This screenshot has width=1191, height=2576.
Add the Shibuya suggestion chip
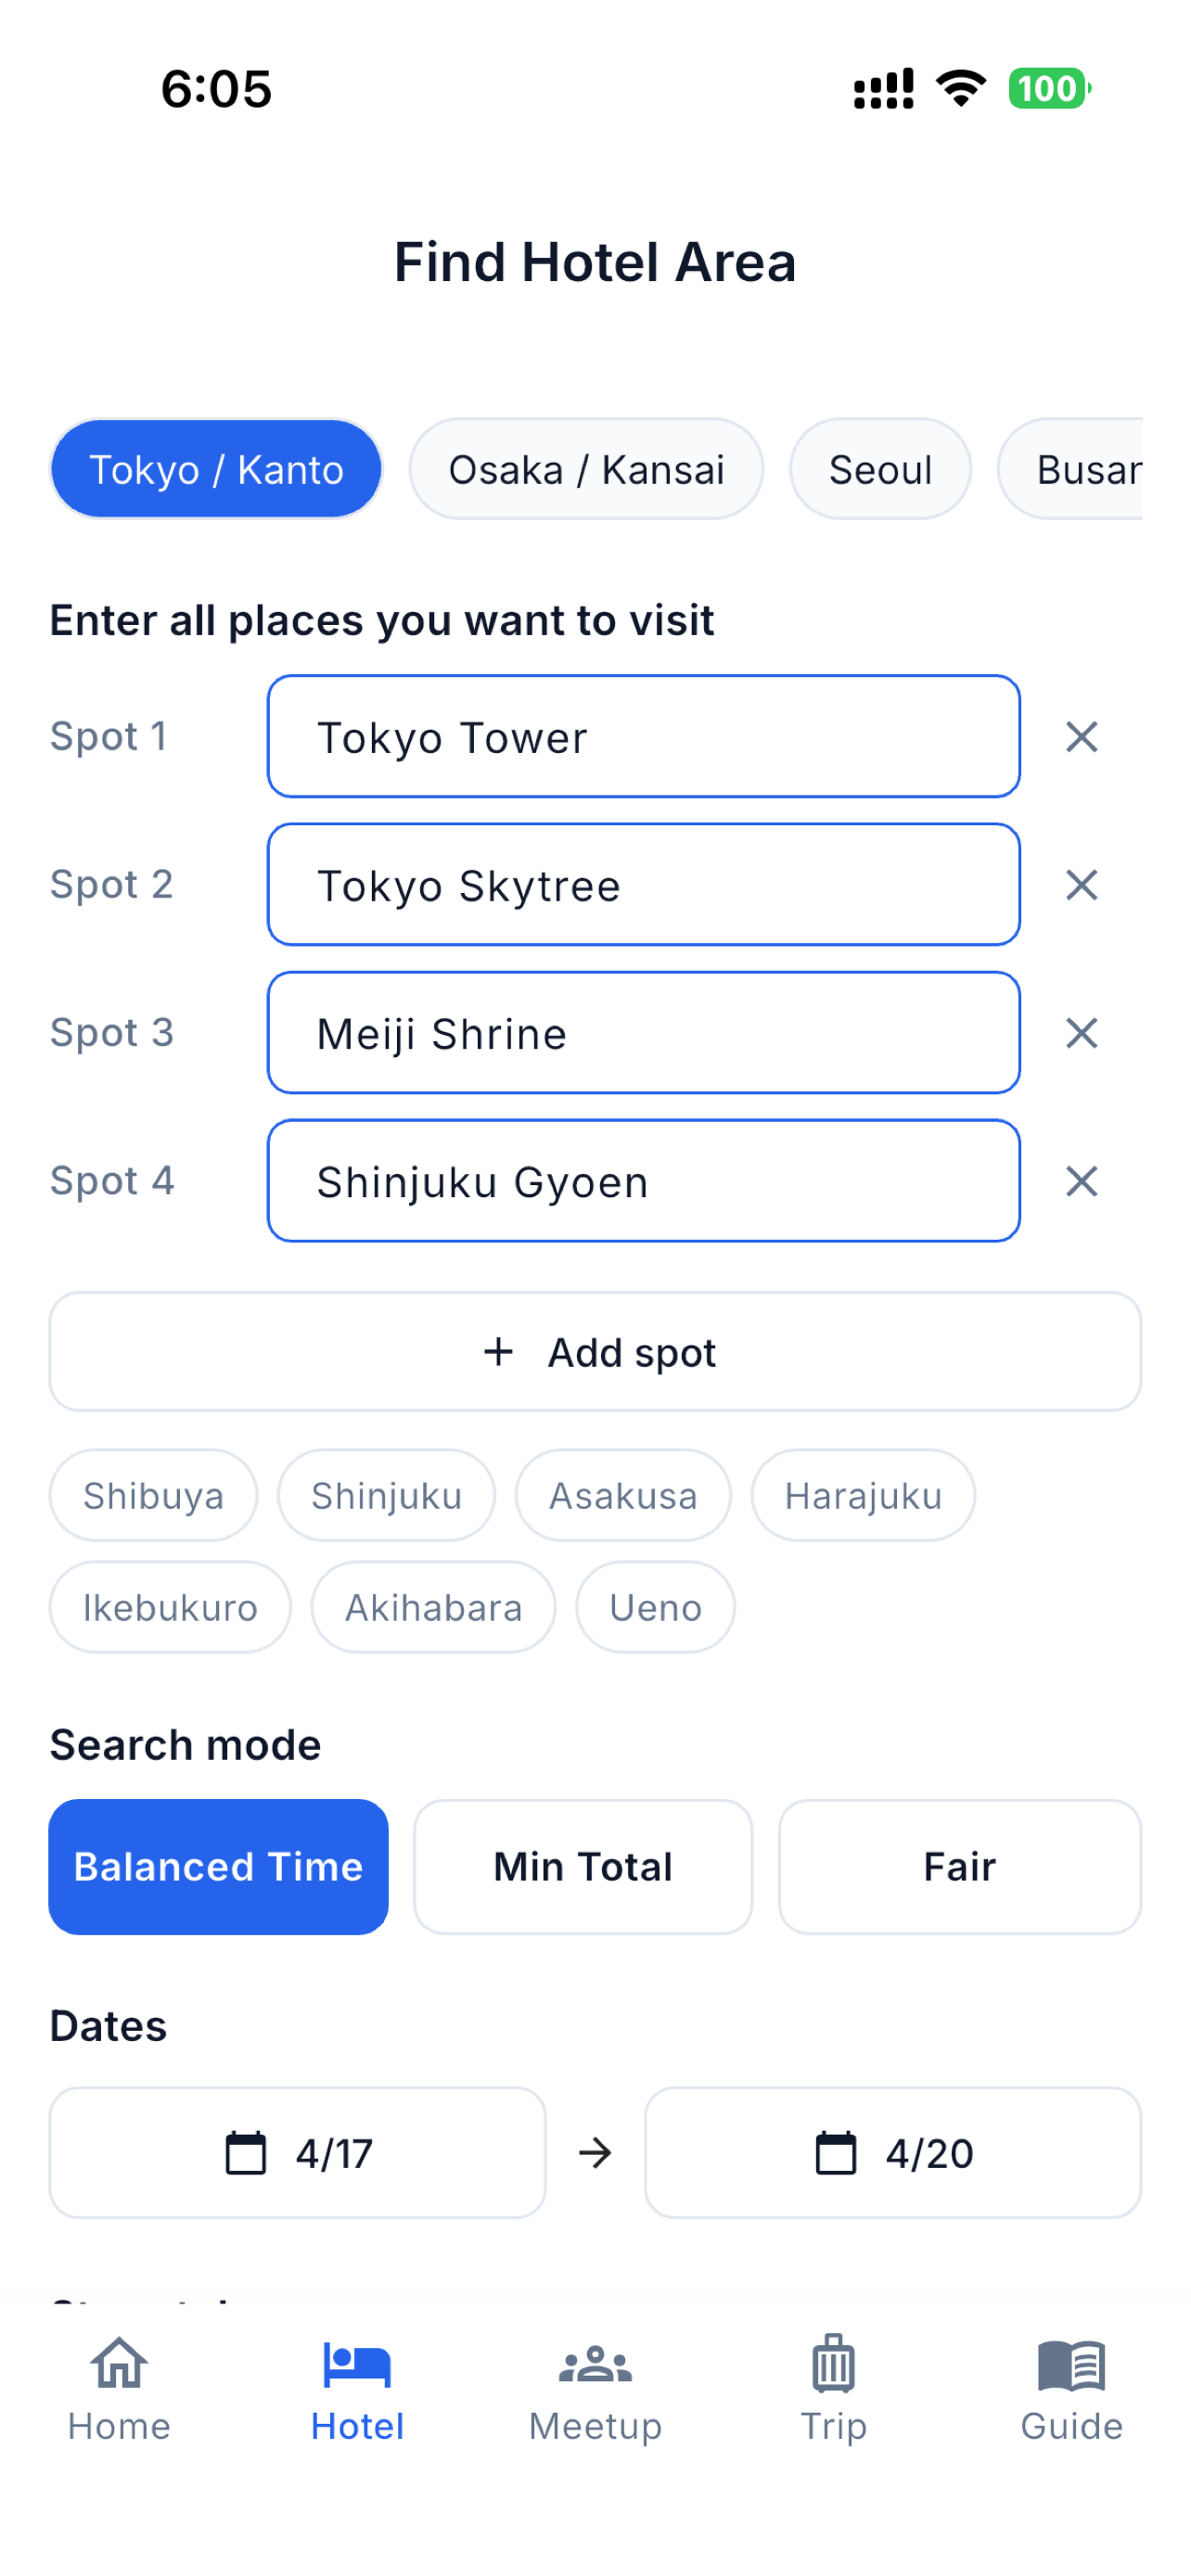(x=153, y=1495)
